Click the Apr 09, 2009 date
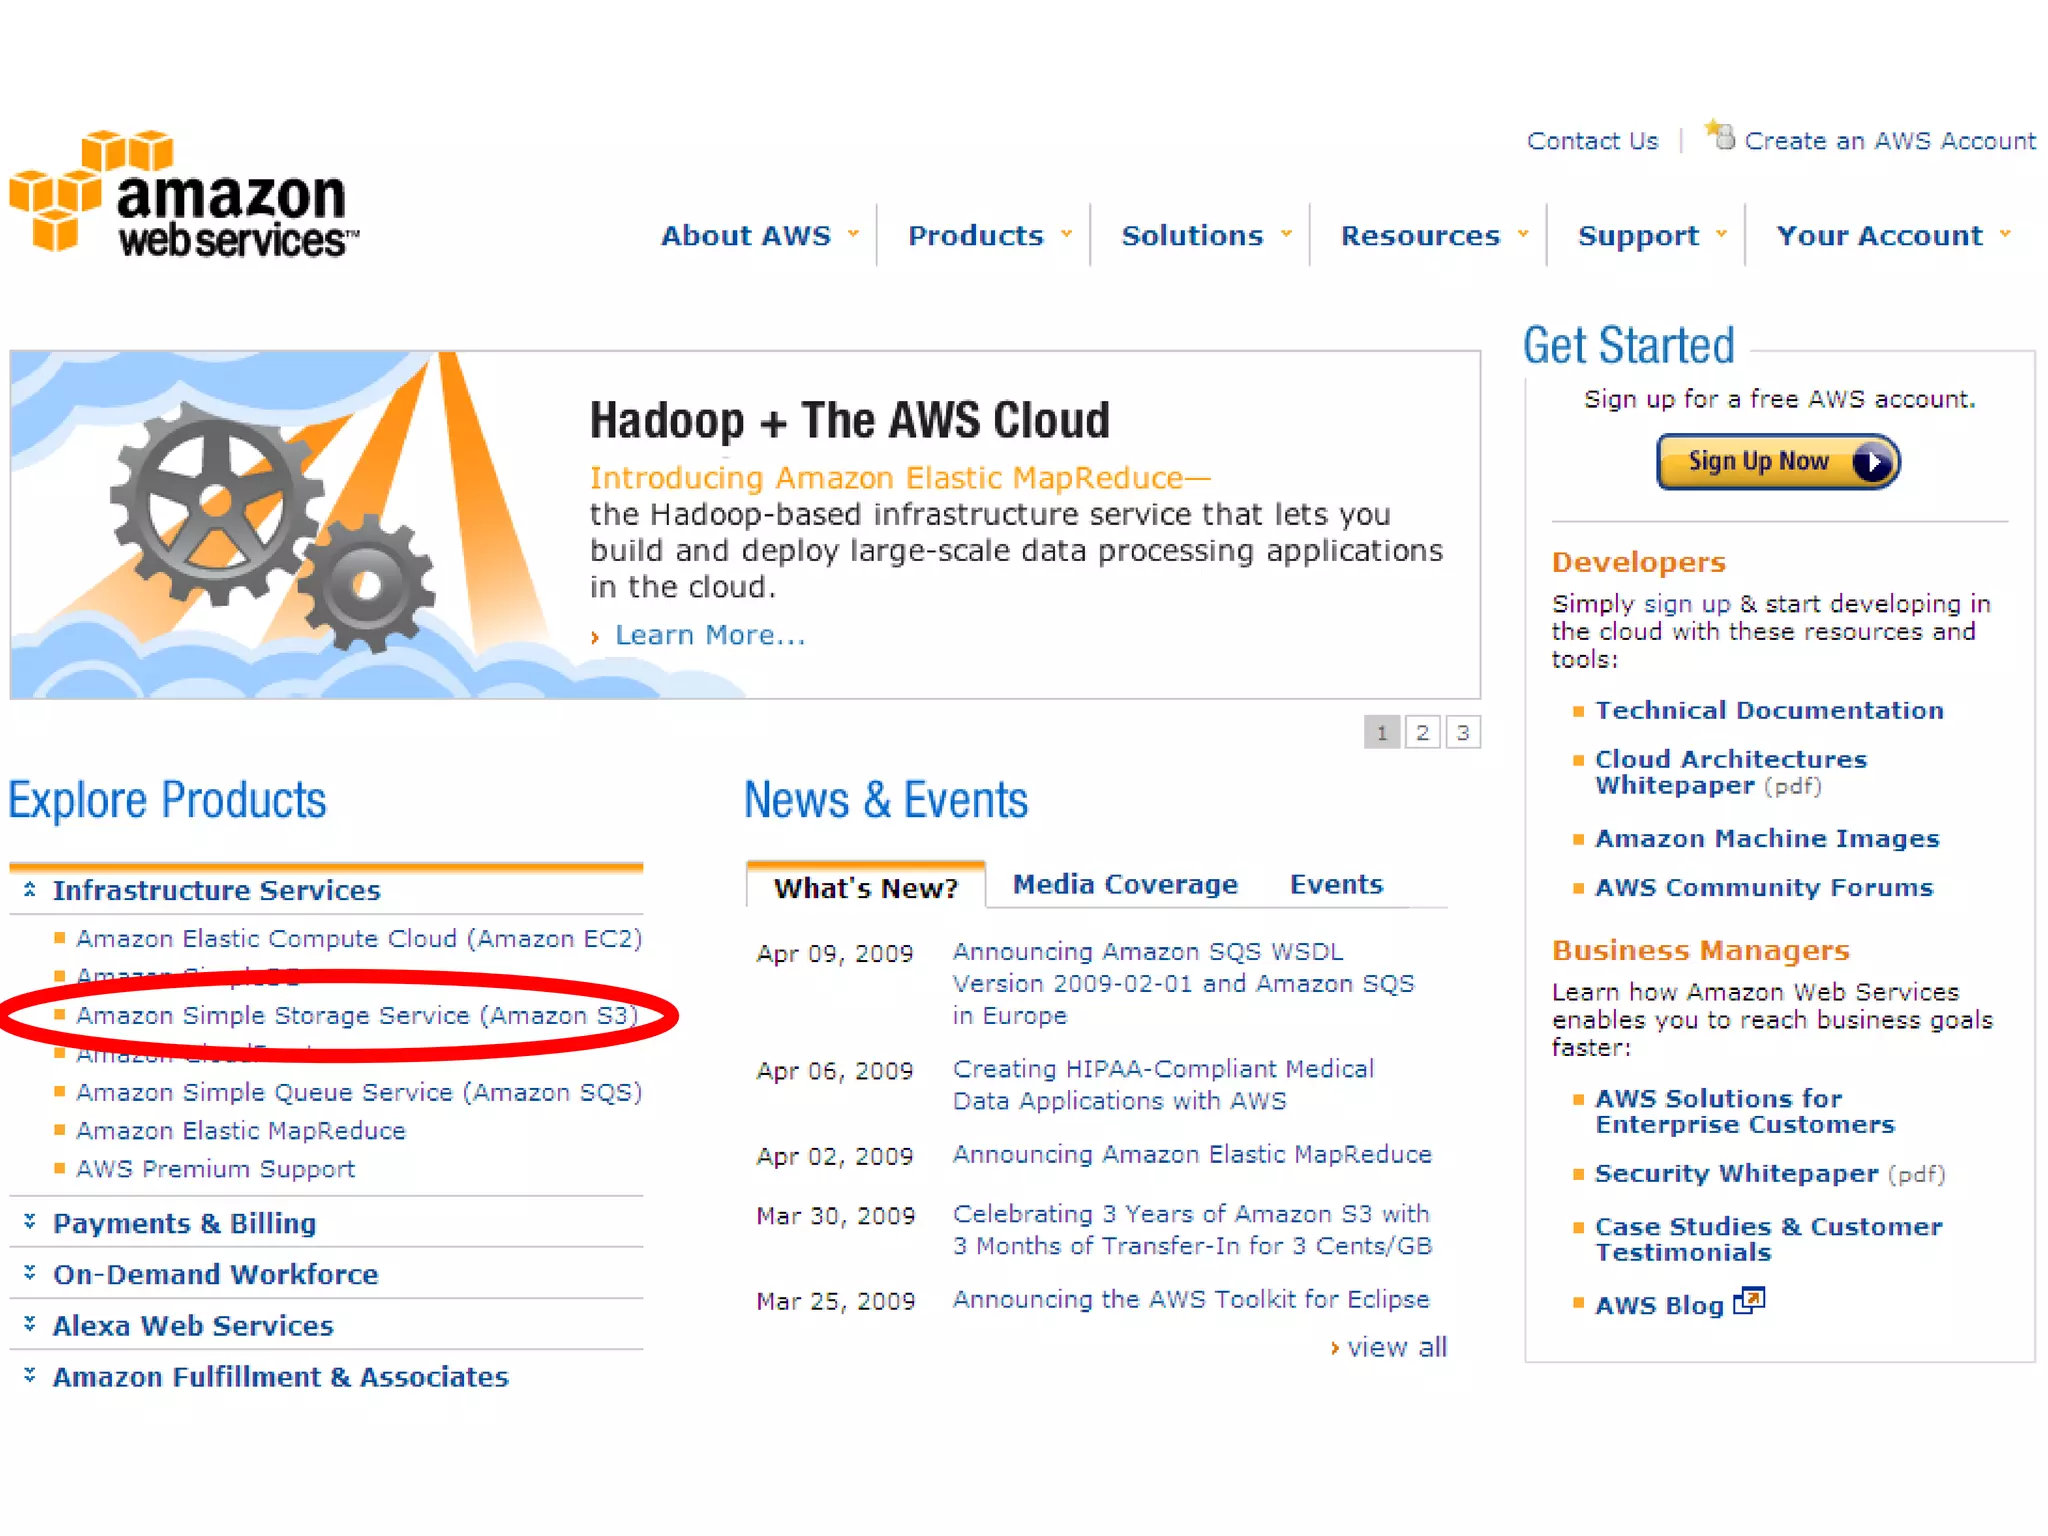Viewport: 2048px width, 1536px height. click(x=835, y=953)
